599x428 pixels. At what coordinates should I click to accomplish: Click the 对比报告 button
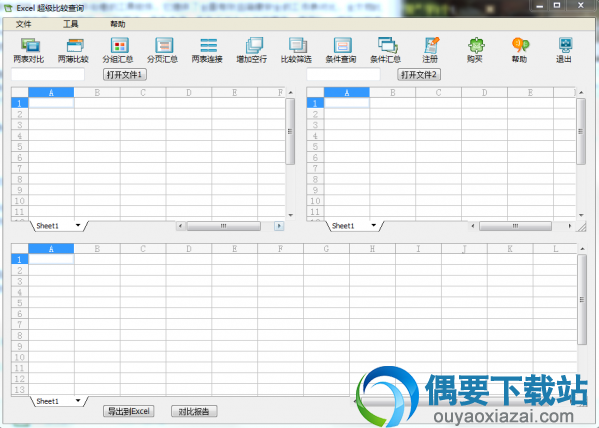194,411
